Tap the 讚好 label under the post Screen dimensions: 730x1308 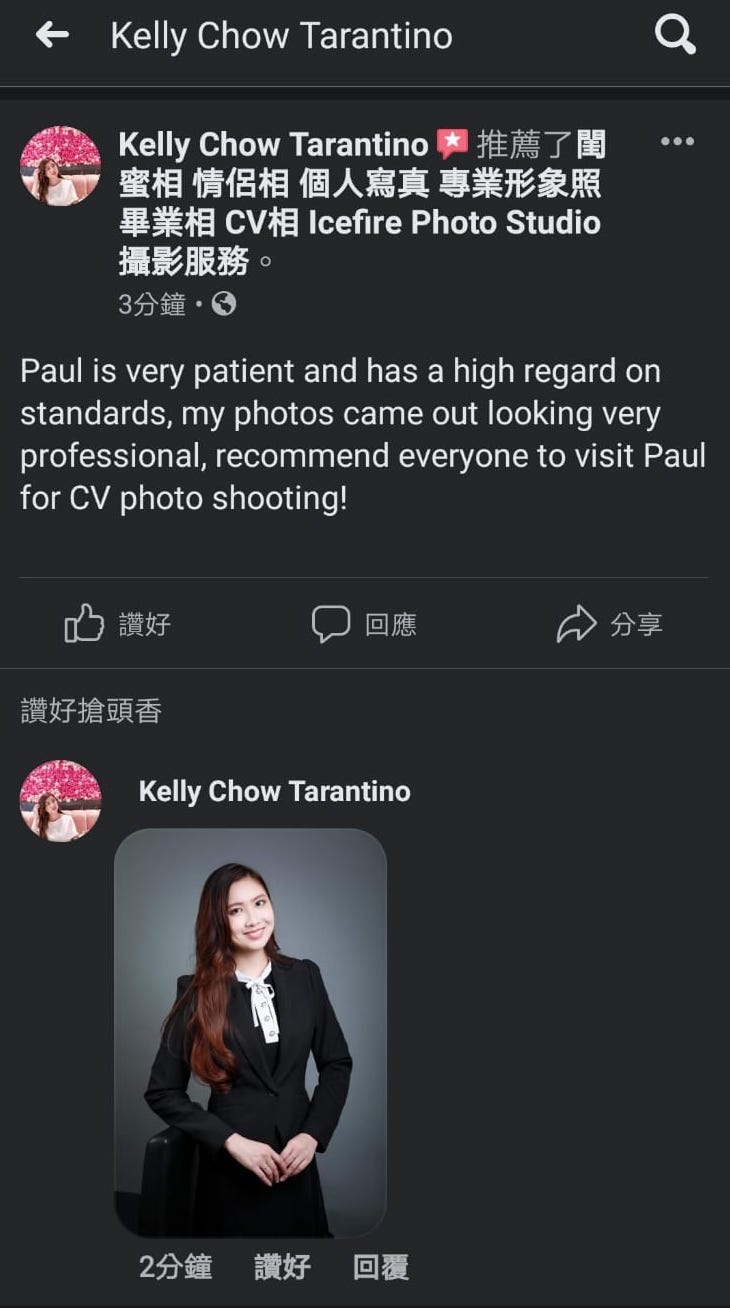[145, 625]
